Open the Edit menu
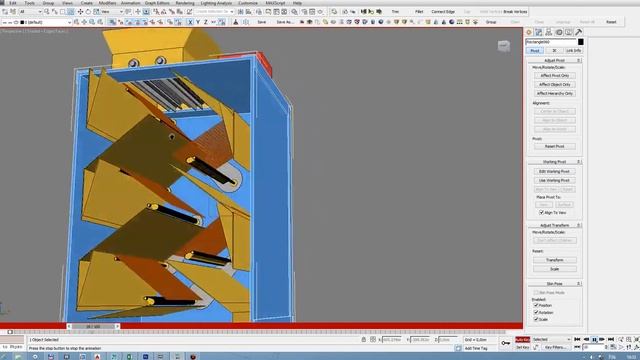Screen dimensions: 640x360 (13, 3)
